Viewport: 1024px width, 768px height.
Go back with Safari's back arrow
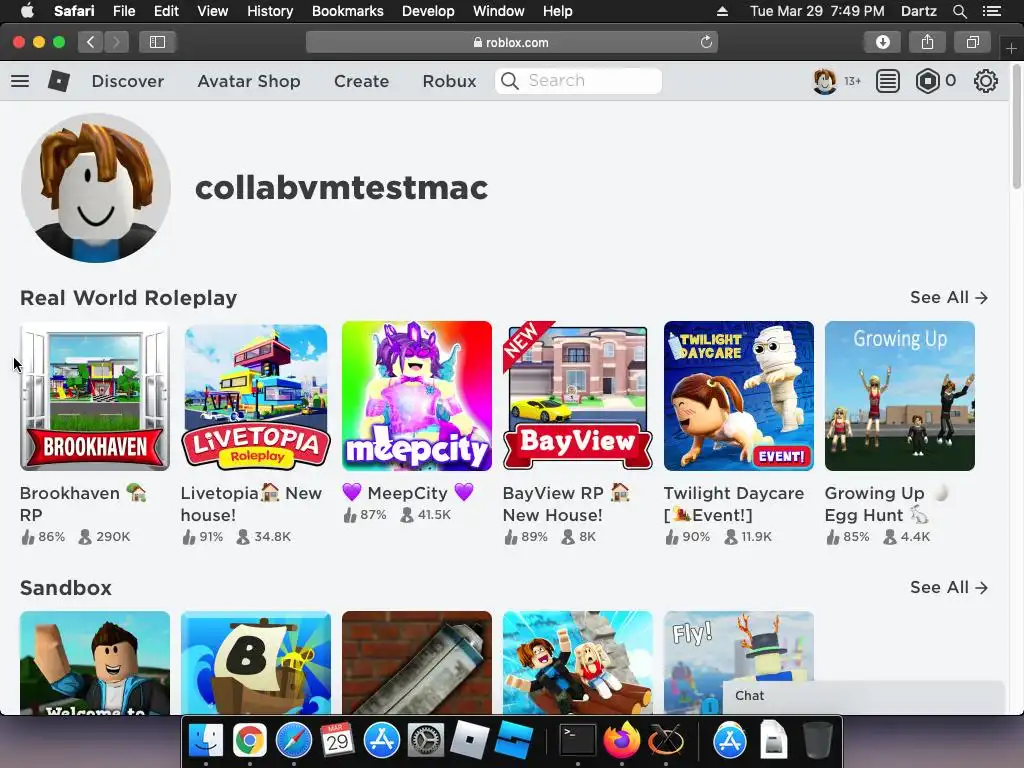tap(91, 42)
